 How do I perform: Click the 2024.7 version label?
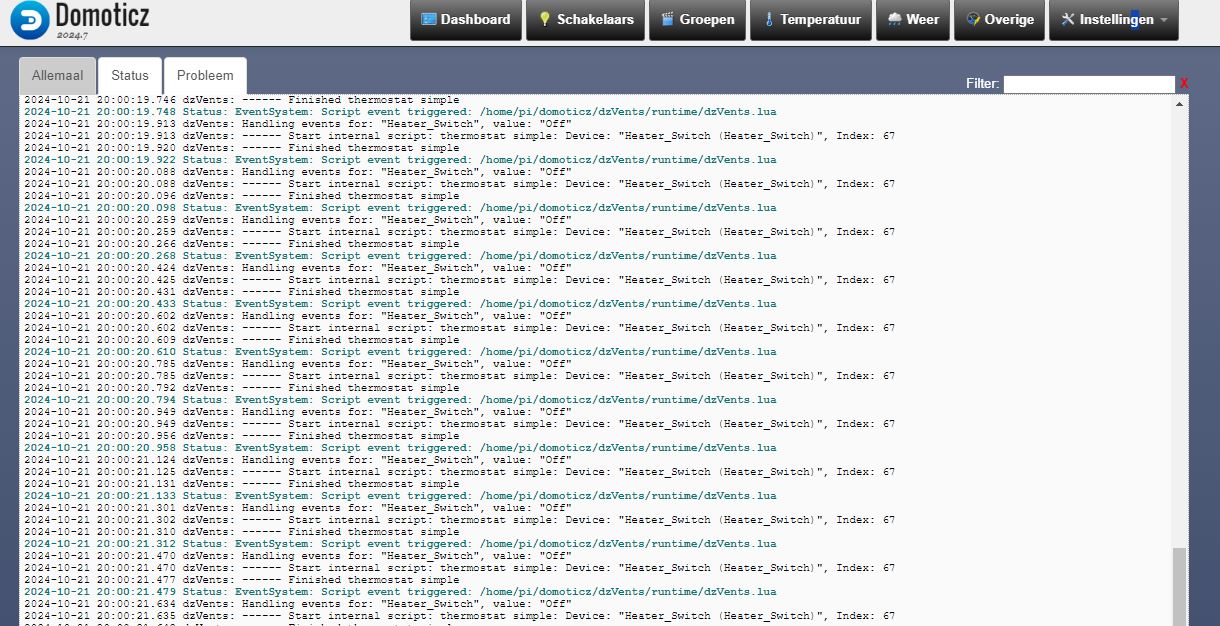pos(74,35)
